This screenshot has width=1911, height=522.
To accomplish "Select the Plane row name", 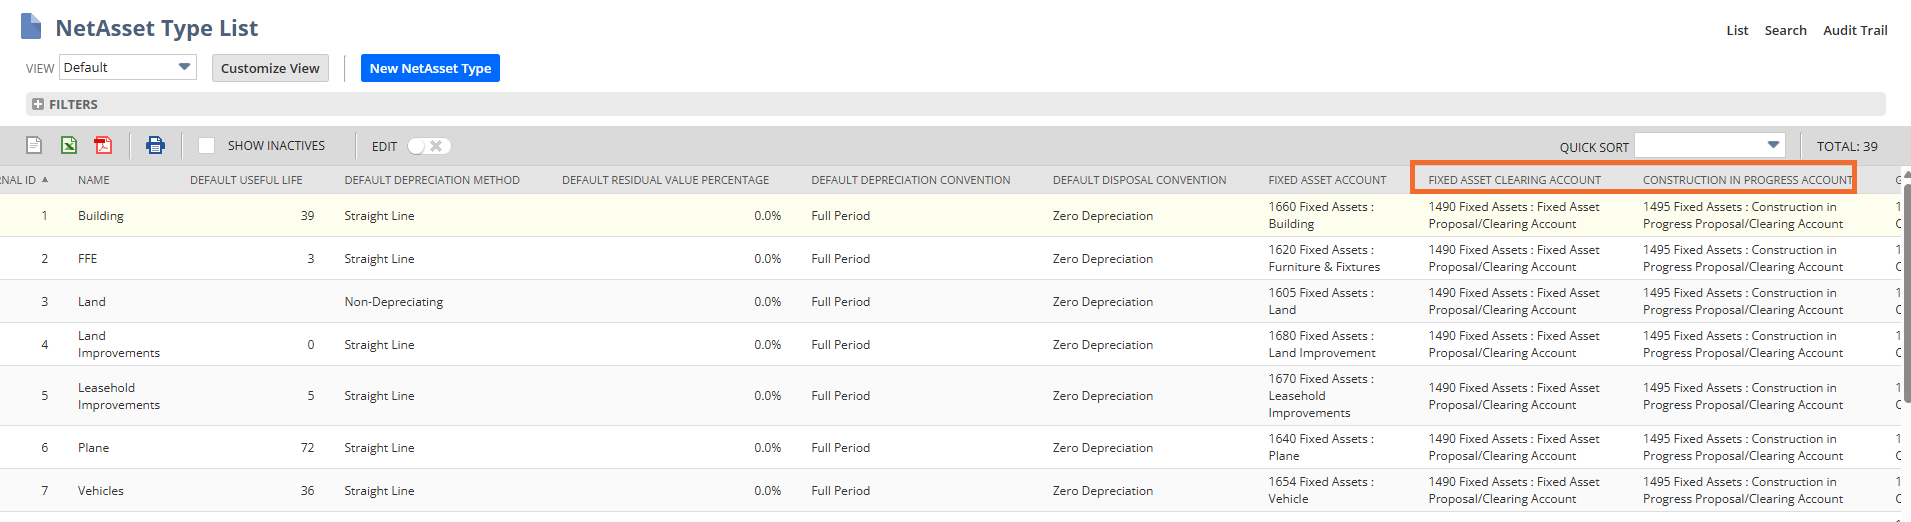I will pos(94,448).
